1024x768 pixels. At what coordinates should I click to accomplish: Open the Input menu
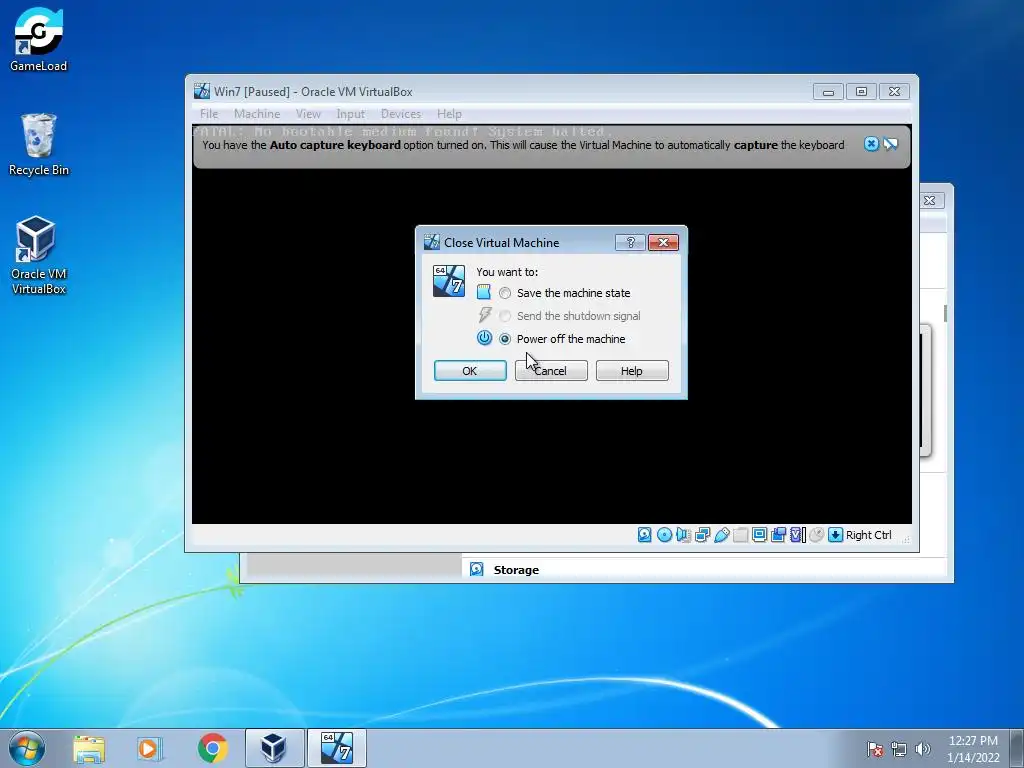point(351,114)
